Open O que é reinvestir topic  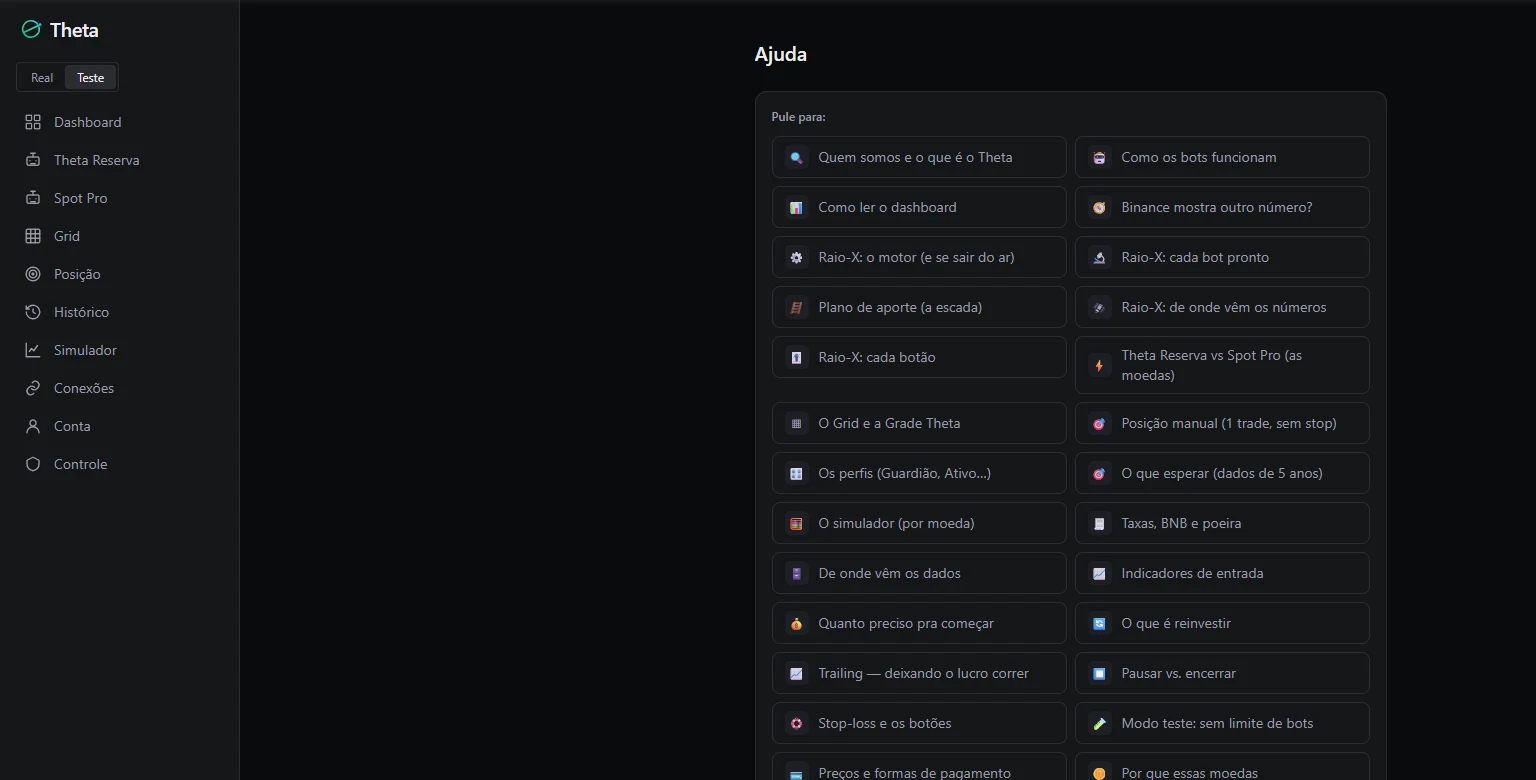tap(1222, 623)
